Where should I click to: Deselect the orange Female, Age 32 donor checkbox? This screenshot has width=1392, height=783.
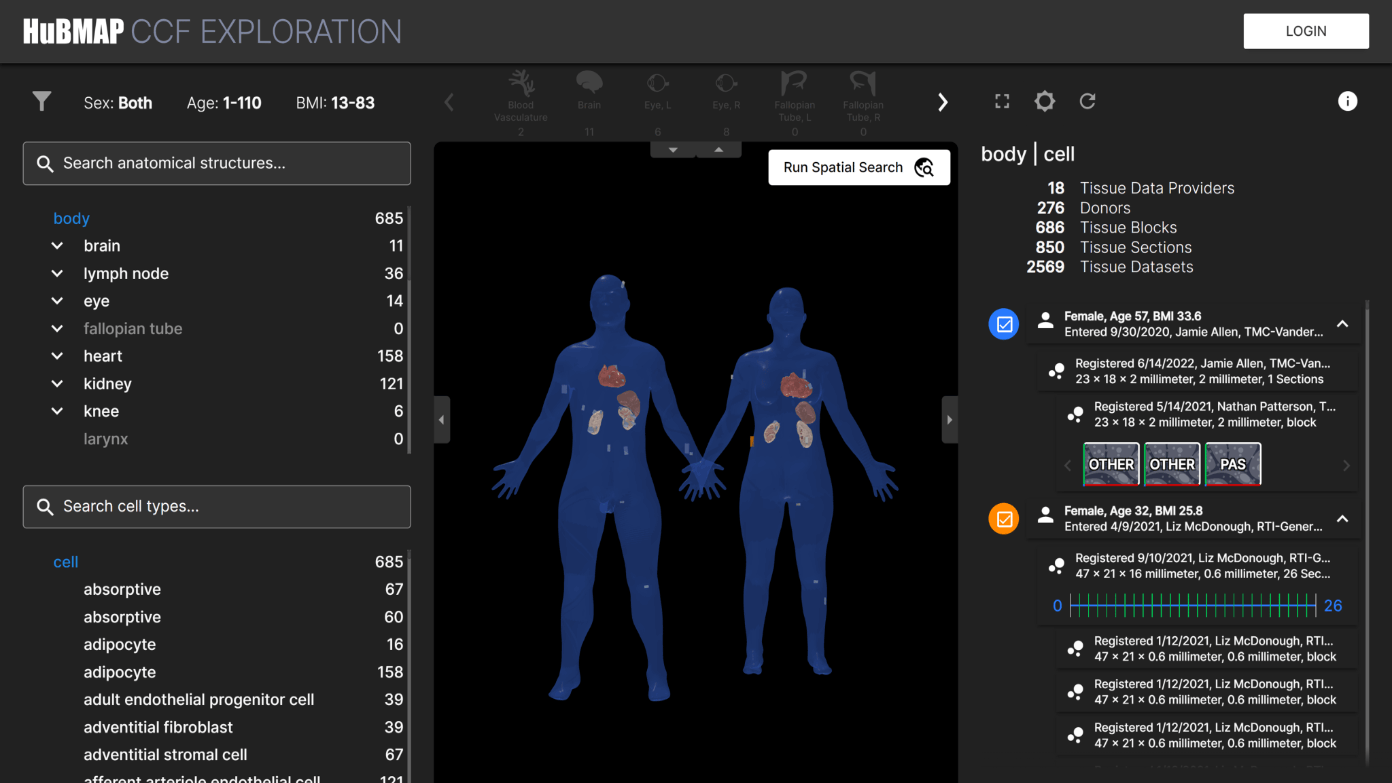tap(1003, 518)
